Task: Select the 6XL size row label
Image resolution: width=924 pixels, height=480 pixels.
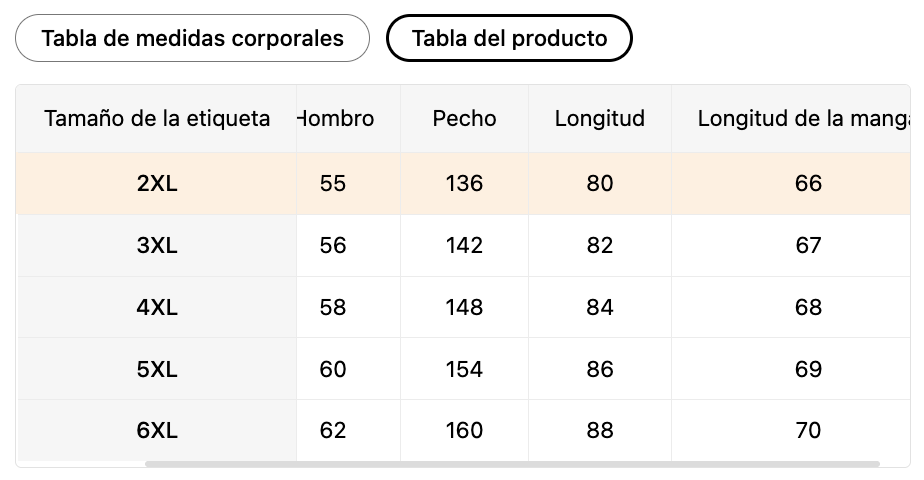Action: click(x=157, y=431)
